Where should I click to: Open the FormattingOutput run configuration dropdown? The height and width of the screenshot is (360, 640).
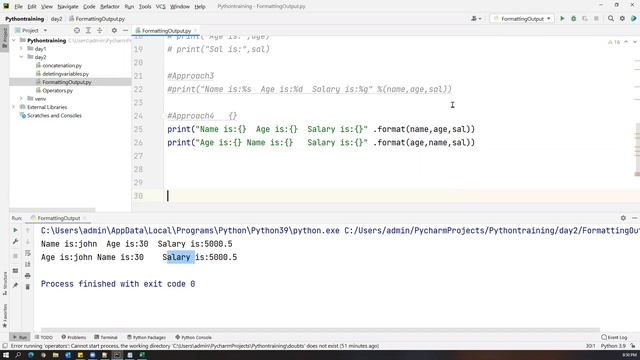(522, 18)
